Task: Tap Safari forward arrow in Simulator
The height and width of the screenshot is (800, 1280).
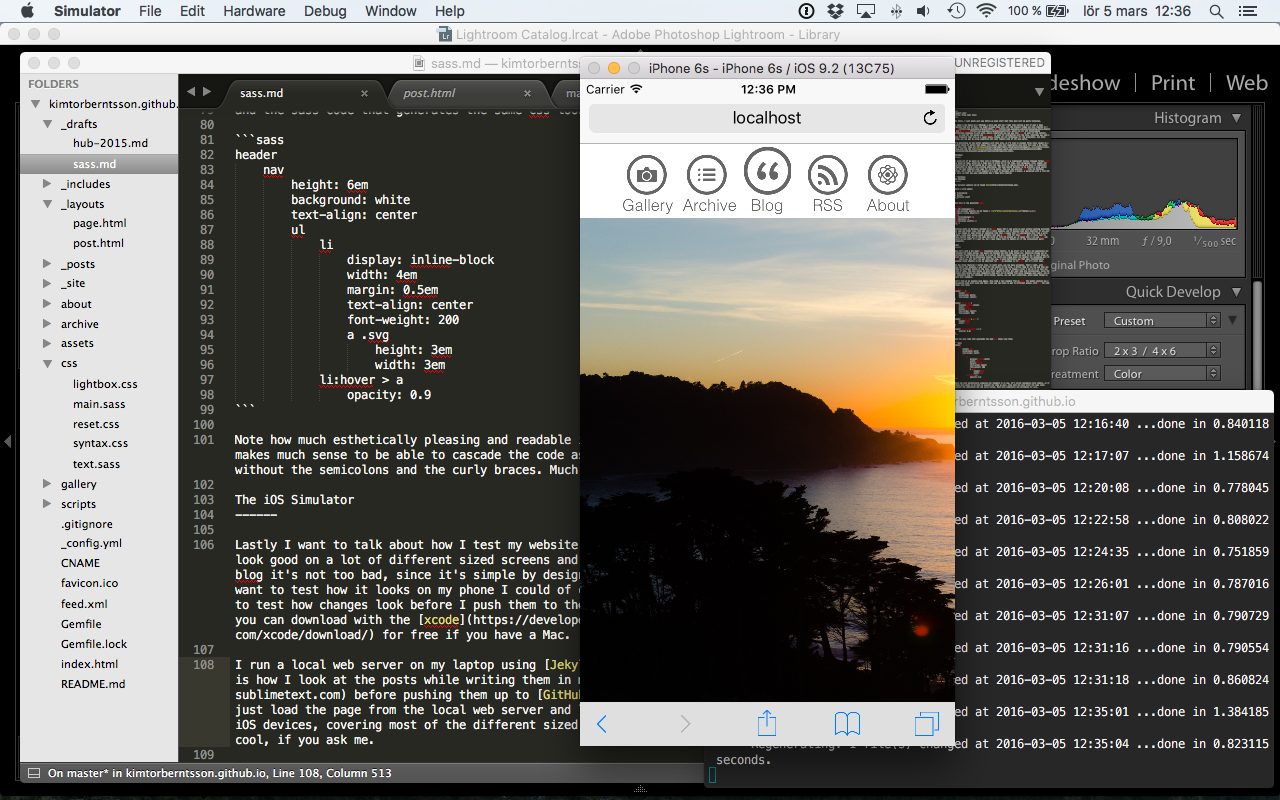Action: click(685, 723)
